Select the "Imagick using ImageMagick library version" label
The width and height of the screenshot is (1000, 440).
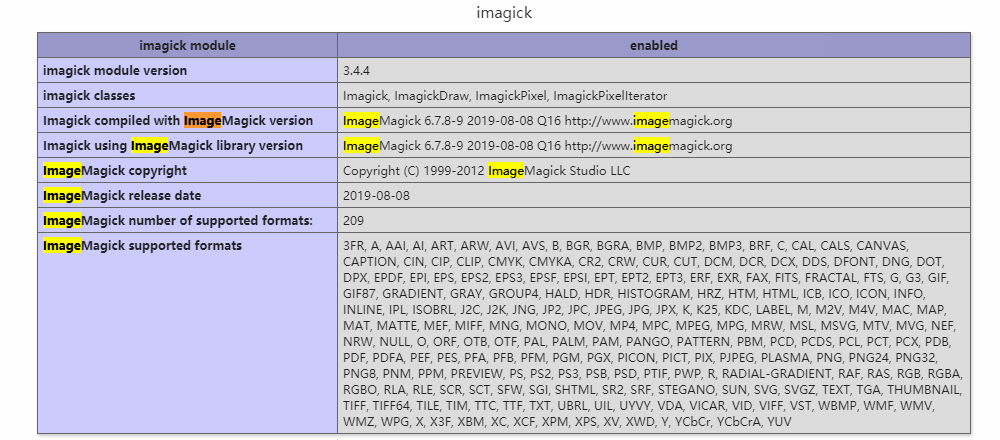click(173, 146)
